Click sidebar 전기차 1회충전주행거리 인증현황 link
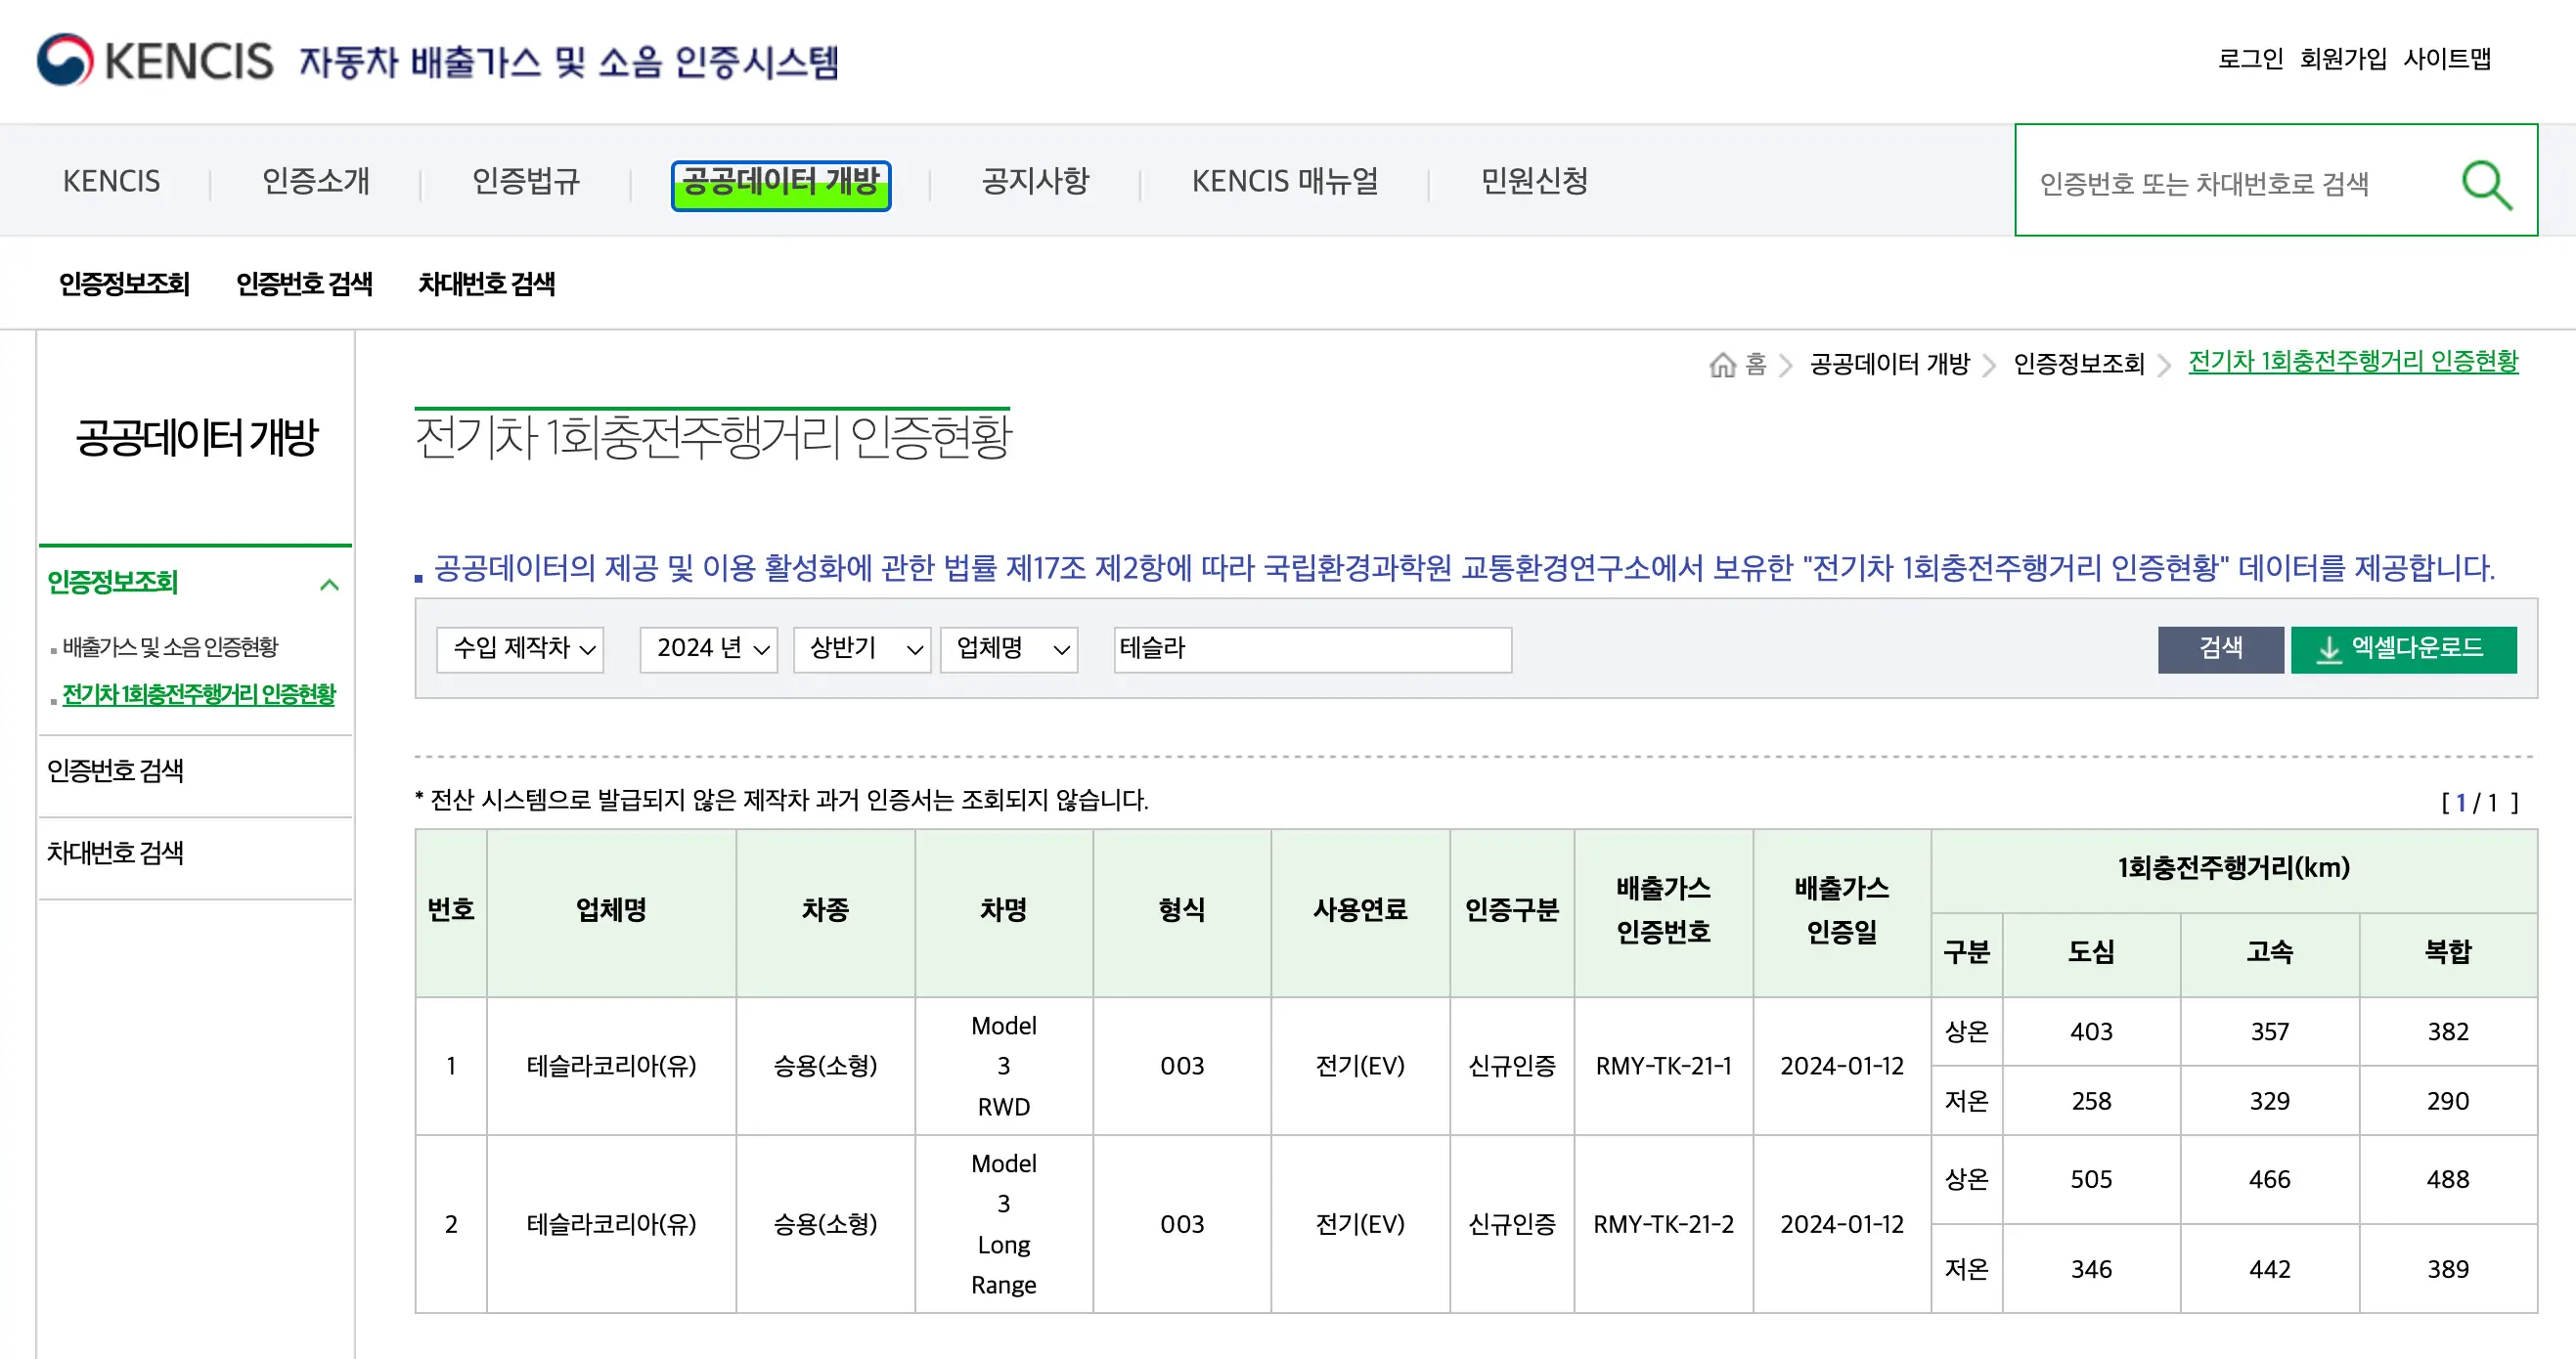Screen dimensions: 2576x1359 [199, 694]
